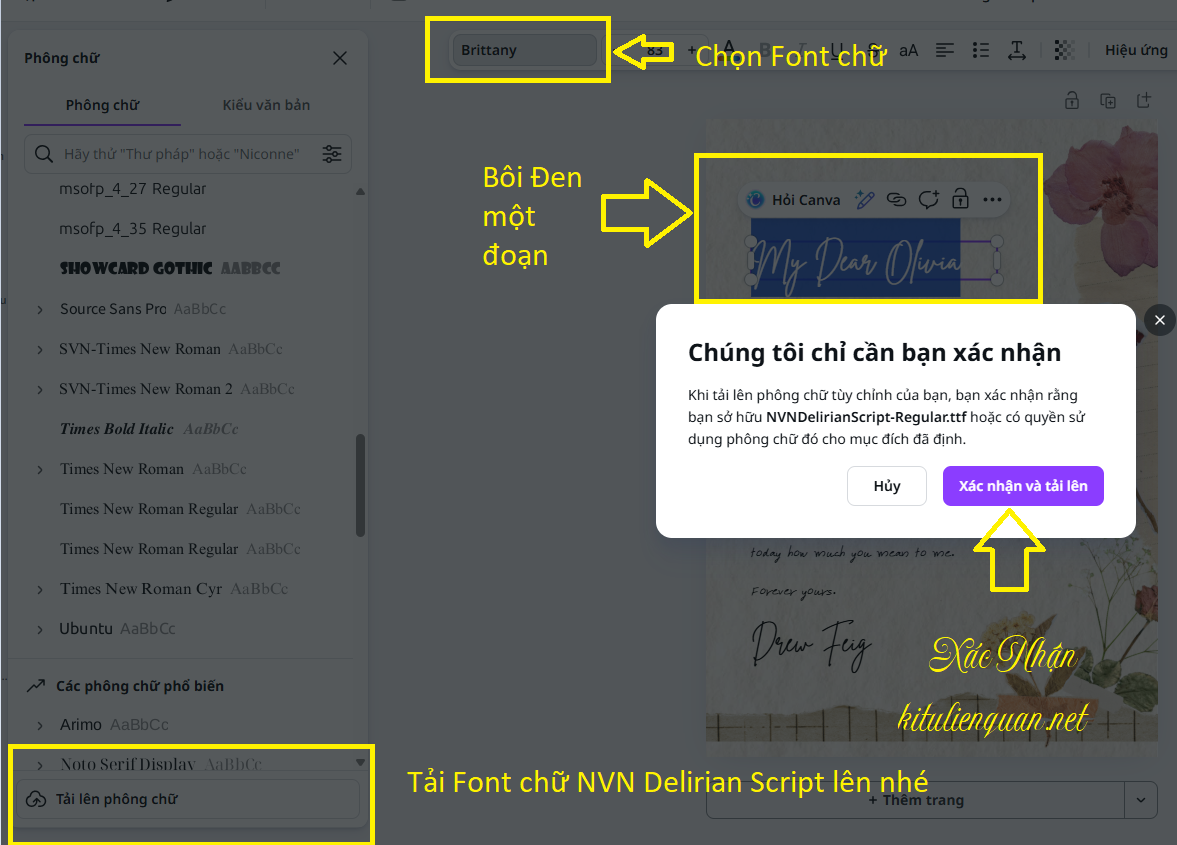Screen dimensions: 1177x845
Task: Select msofp_4_27 Regular font
Action: [x=132, y=189]
